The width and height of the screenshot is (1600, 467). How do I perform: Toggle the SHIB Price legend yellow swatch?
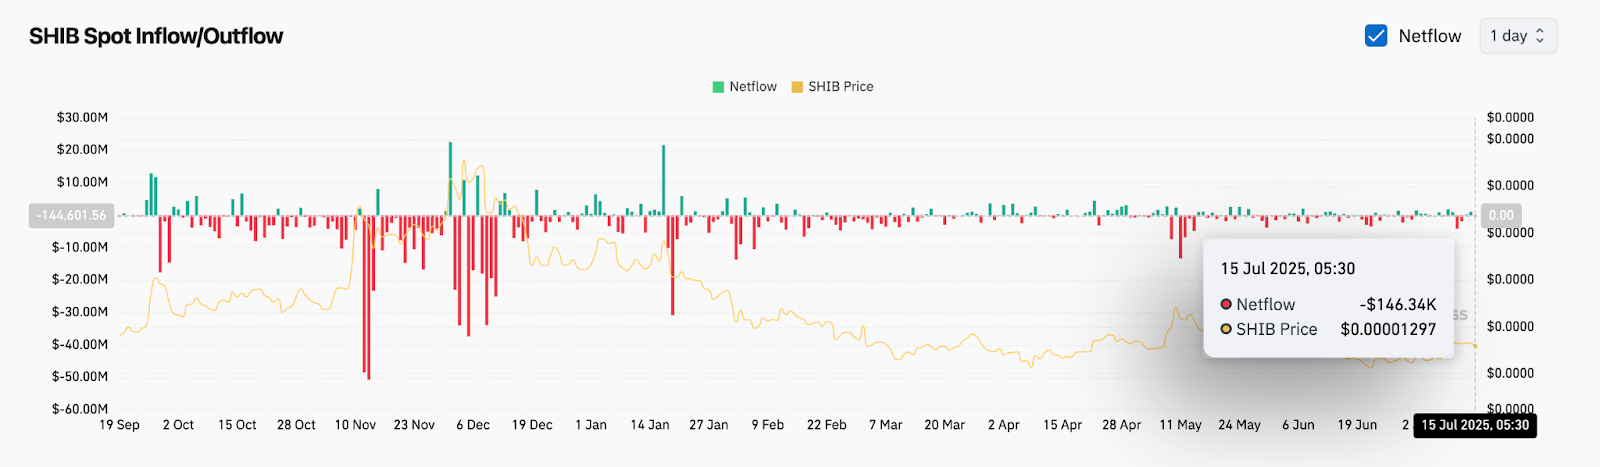click(x=797, y=87)
